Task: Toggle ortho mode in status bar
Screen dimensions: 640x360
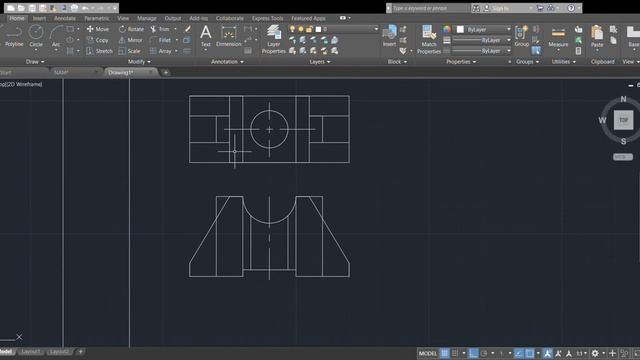Action: (x=473, y=353)
